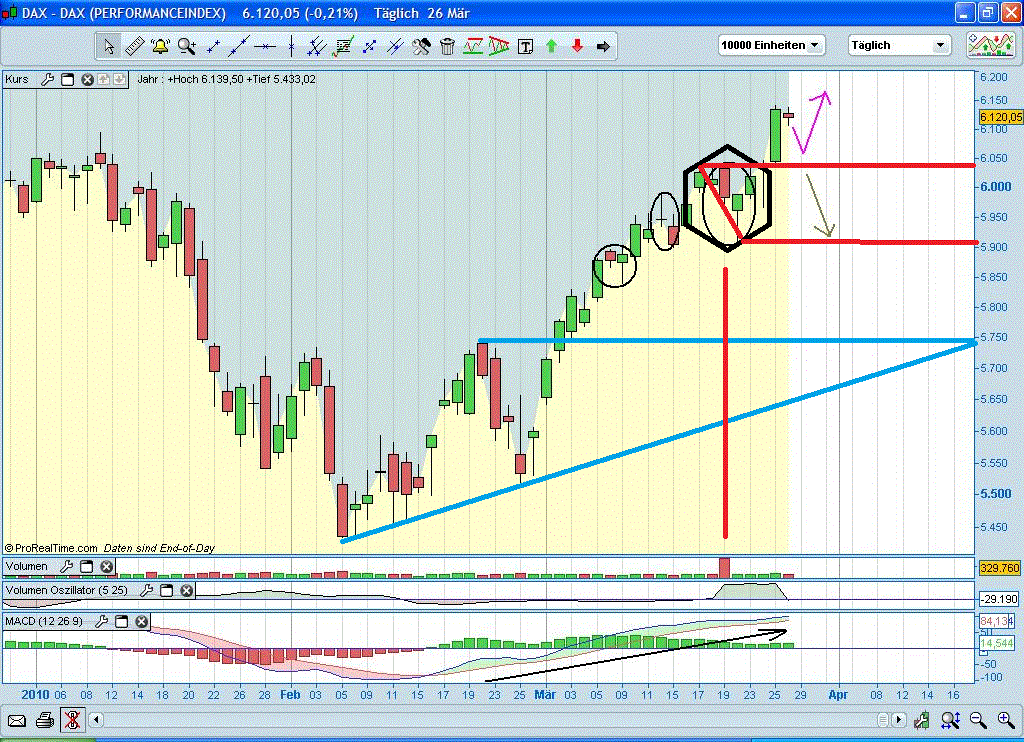Viewport: 1024px width, 742px height.
Task: Click the Apr date label on axis
Action: (x=838, y=694)
